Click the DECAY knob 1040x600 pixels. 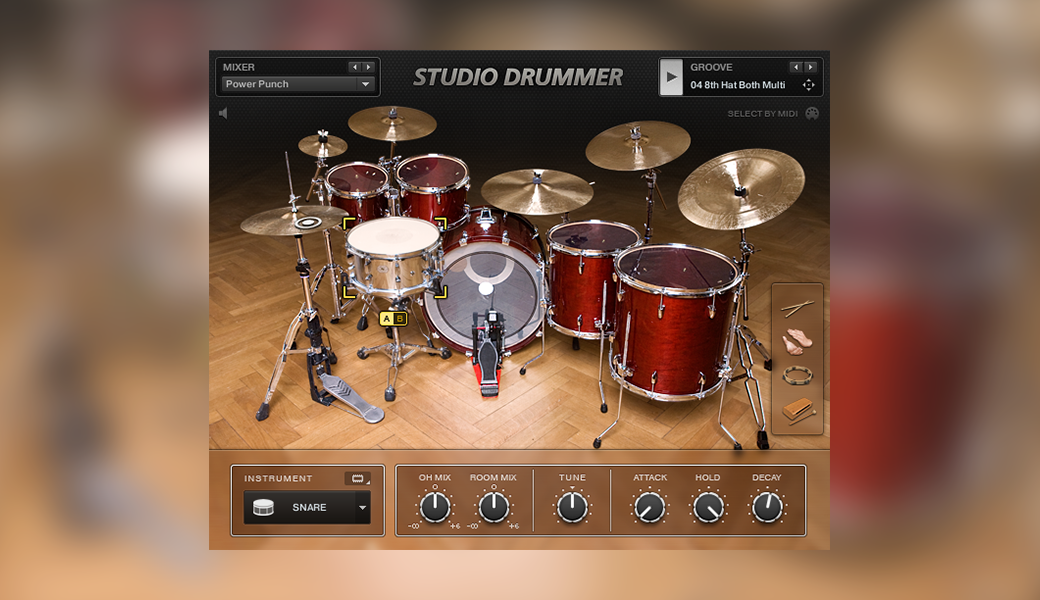[x=767, y=508]
